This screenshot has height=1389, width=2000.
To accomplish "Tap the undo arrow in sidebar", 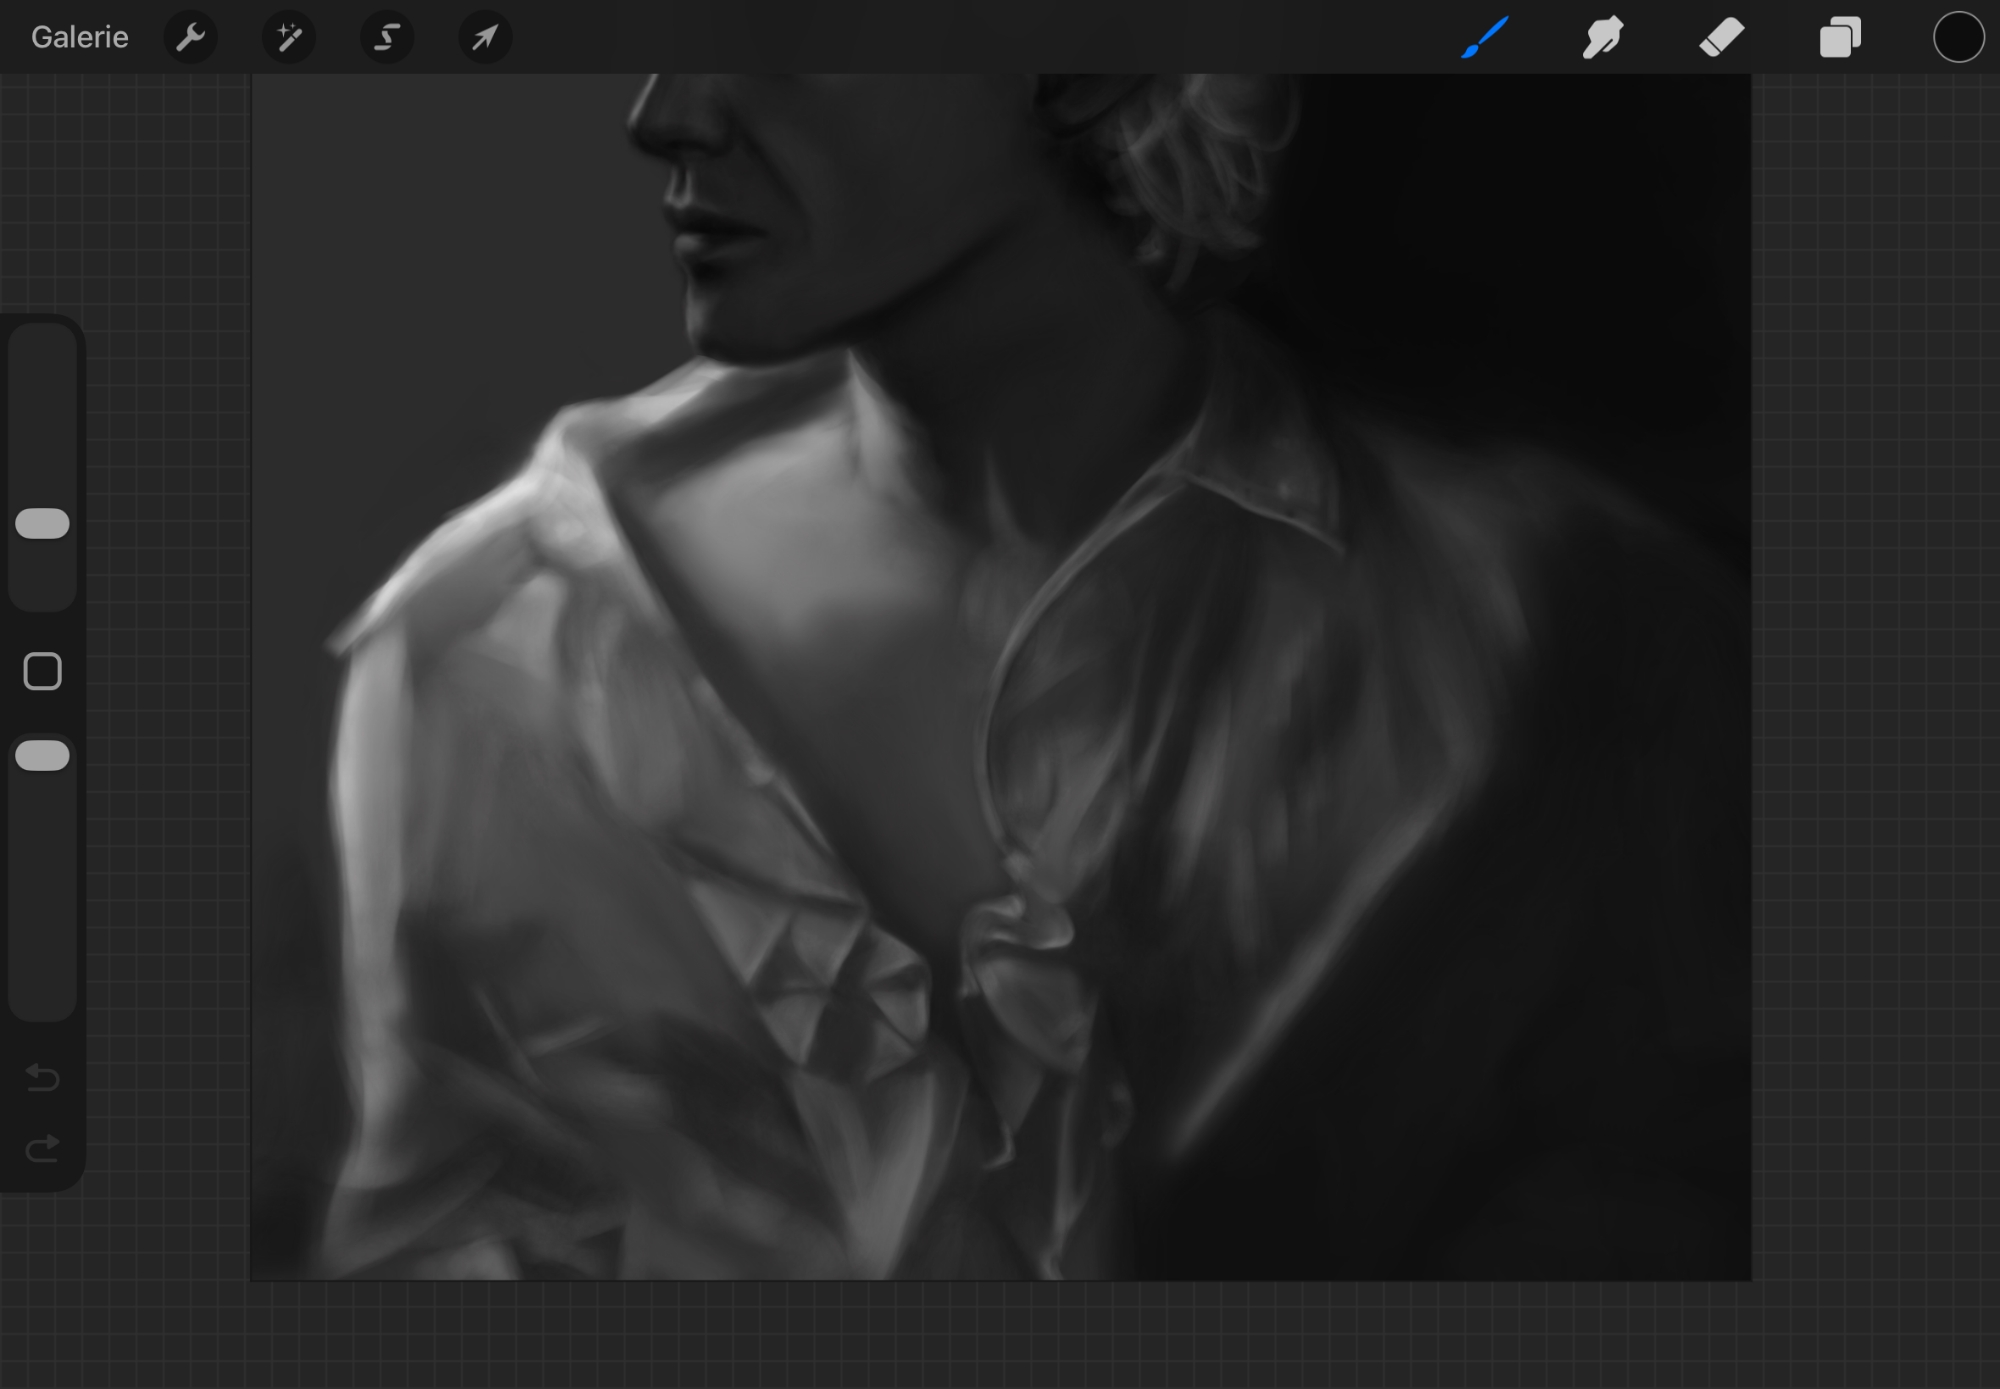I will (43, 1077).
